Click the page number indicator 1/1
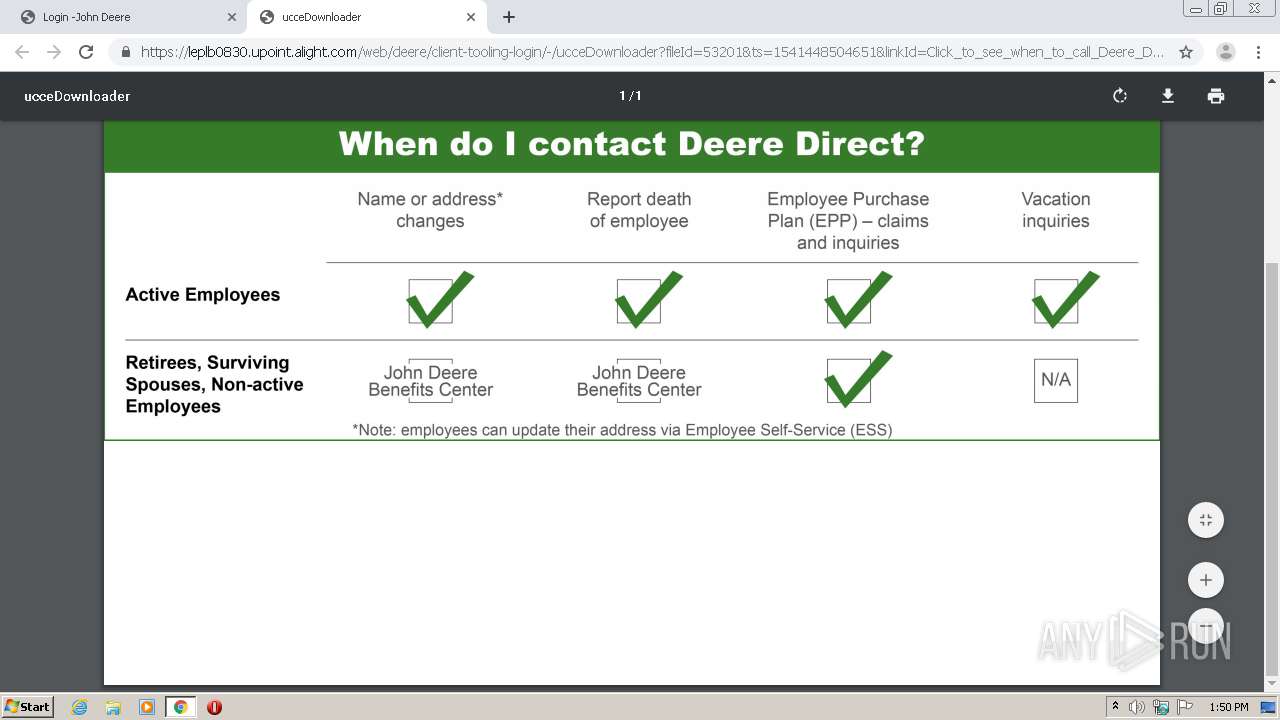Viewport: 1280px width, 720px height. click(x=630, y=96)
